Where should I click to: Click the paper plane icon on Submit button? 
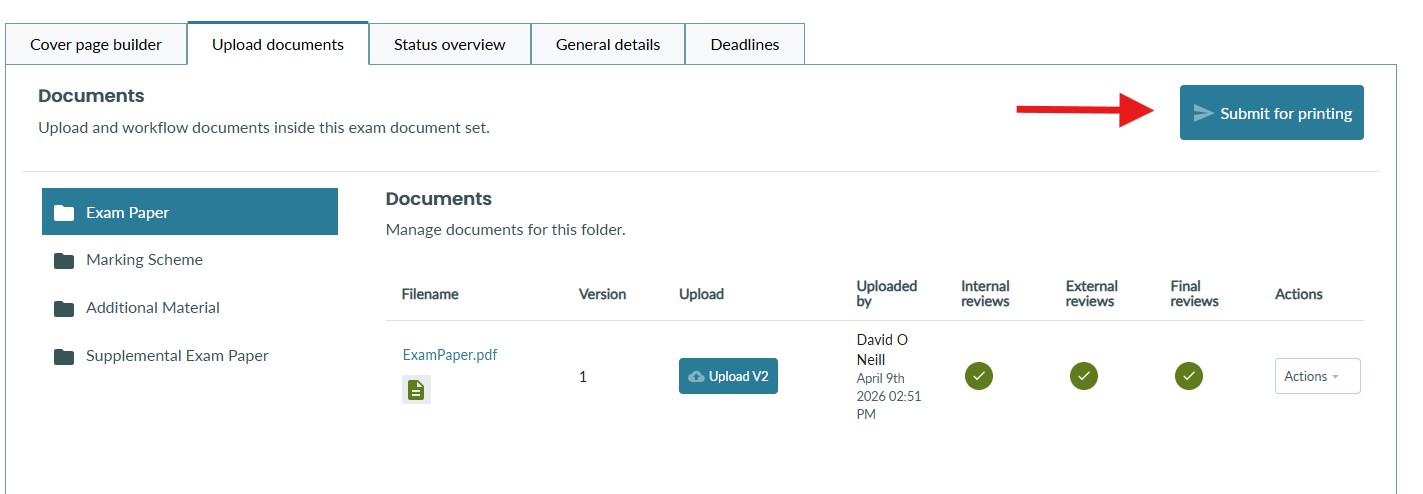(1204, 113)
